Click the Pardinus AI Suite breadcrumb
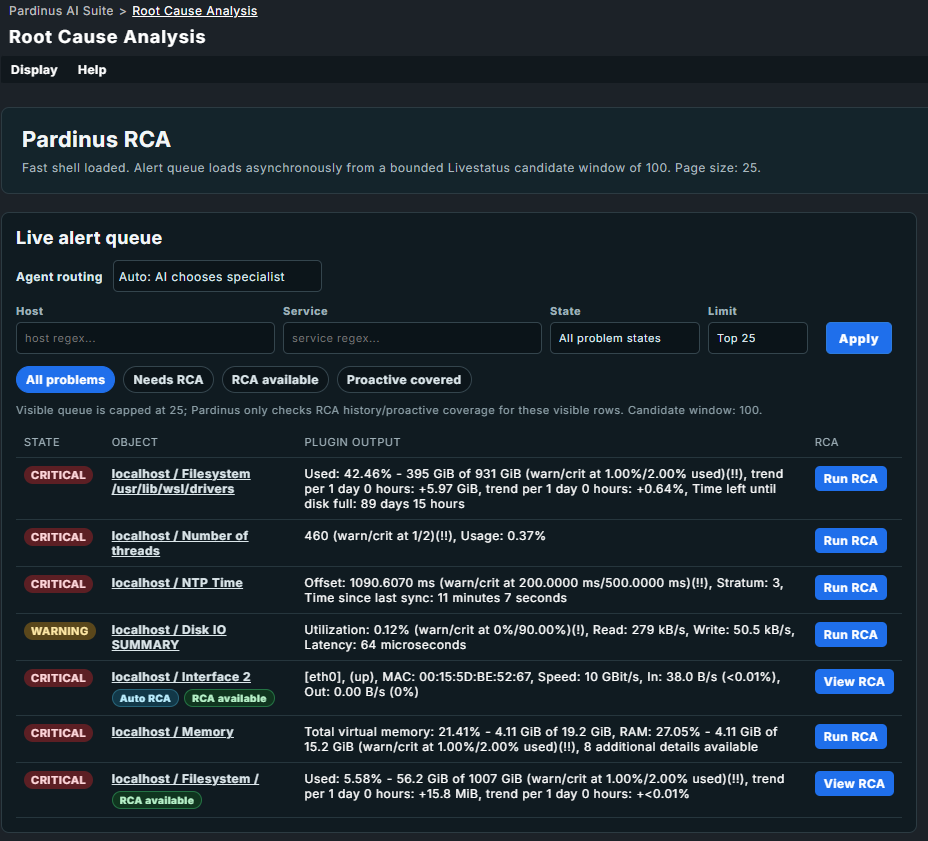Screen dimensions: 928x841 61,11
